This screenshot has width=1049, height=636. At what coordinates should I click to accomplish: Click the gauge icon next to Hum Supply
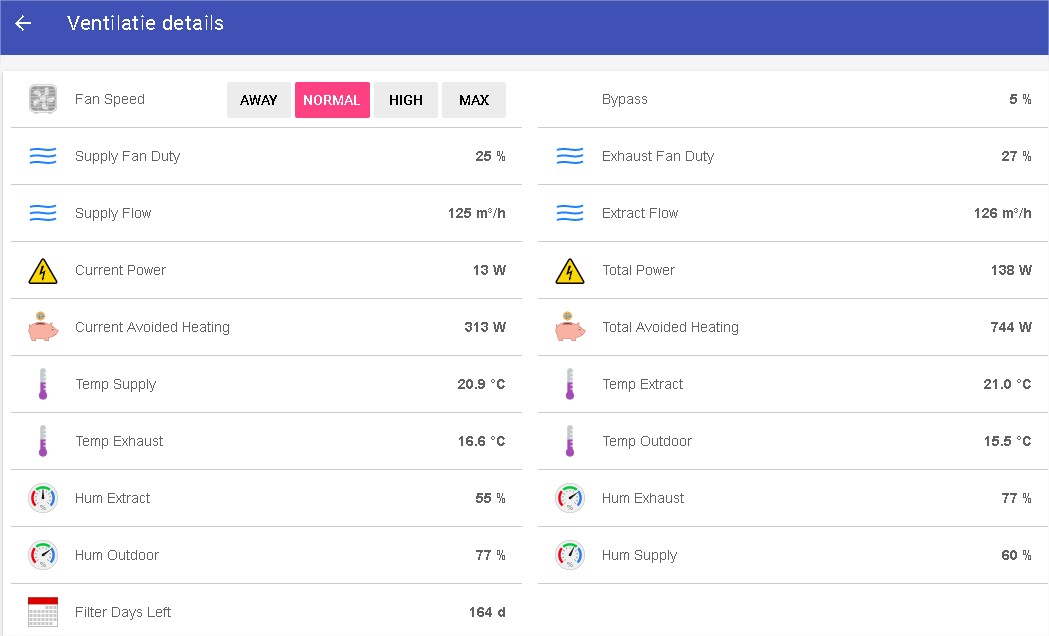(570, 556)
